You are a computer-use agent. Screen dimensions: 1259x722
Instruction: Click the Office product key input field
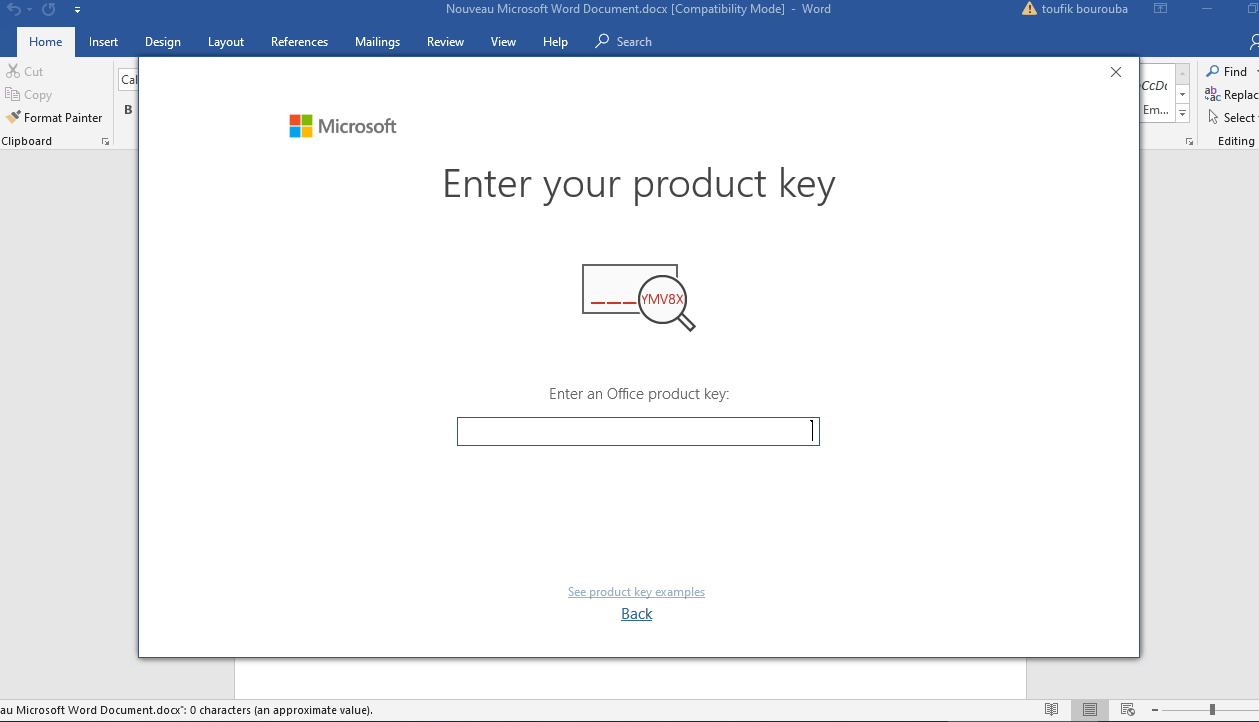[x=638, y=431]
